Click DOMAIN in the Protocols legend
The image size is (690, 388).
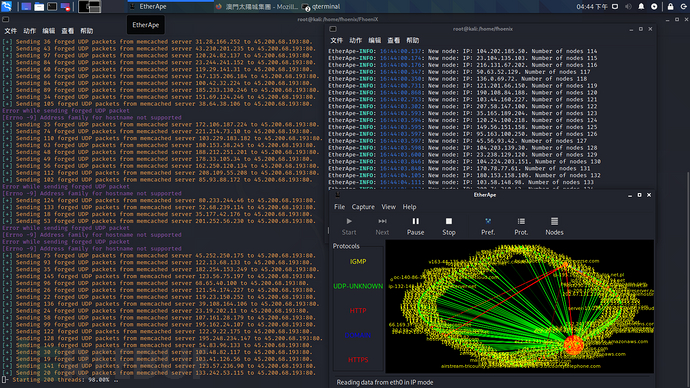358,335
